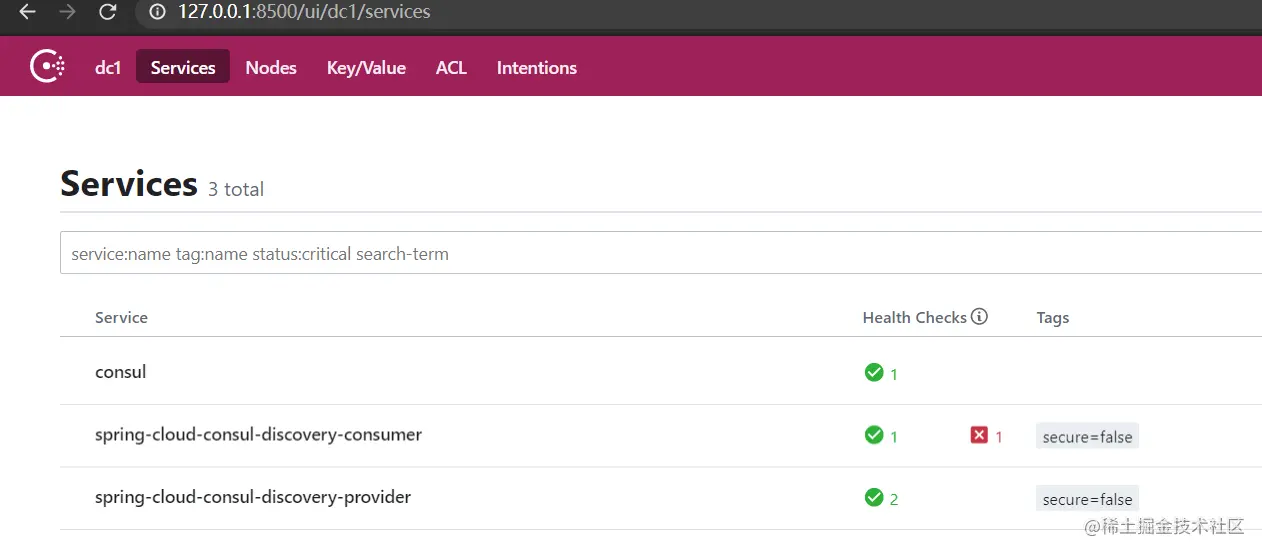1262x554 pixels.
Task: Select the Services tab
Action: pyautogui.click(x=183, y=67)
